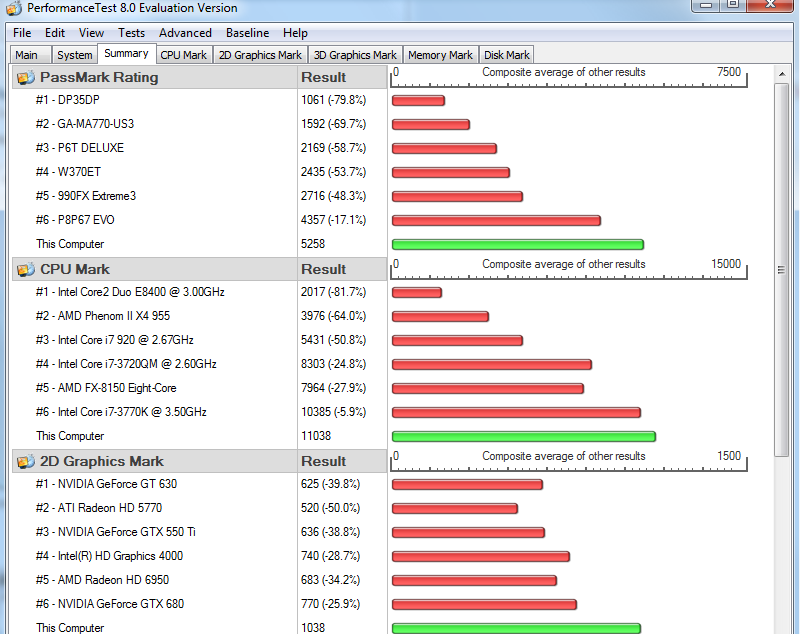800x634 pixels.
Task: Open the 3D Graphics Mark tab
Action: point(355,55)
